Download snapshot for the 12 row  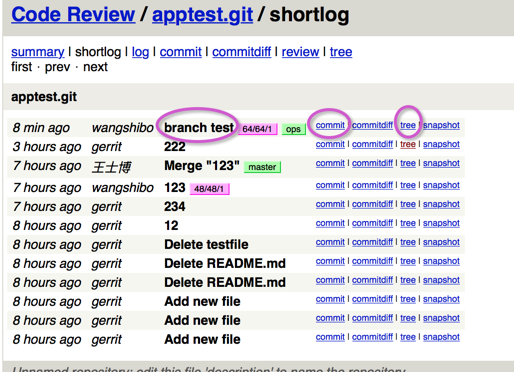[x=441, y=223]
